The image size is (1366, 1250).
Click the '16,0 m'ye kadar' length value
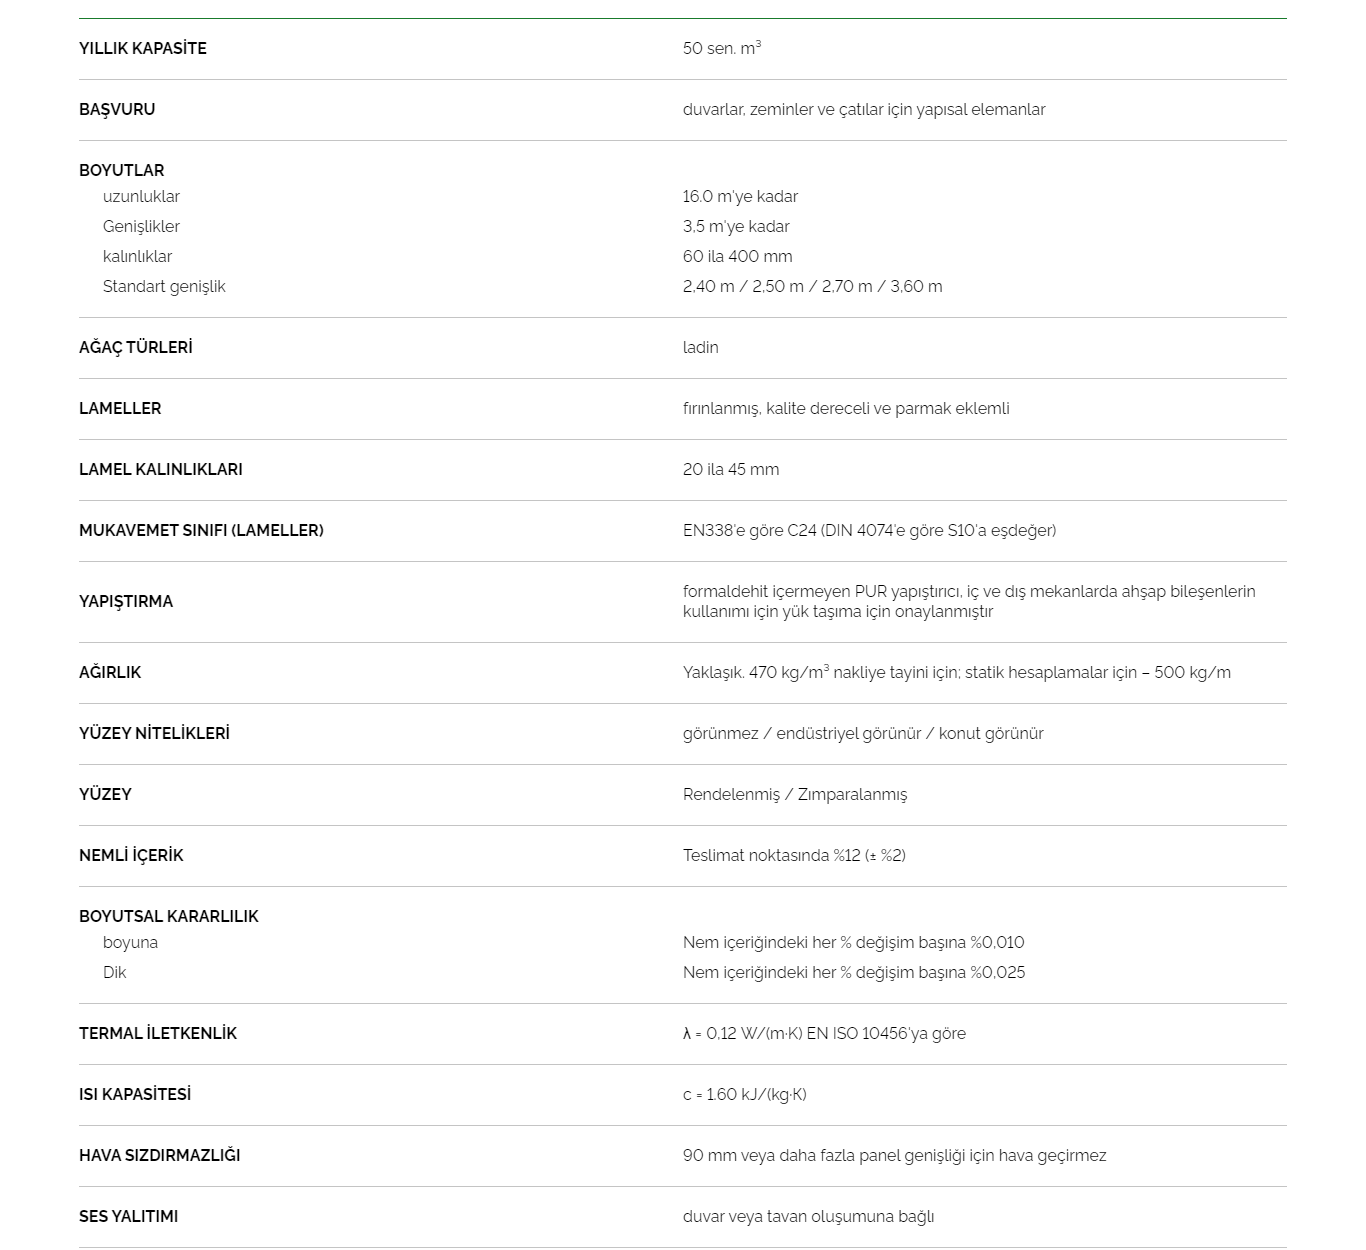(x=740, y=196)
